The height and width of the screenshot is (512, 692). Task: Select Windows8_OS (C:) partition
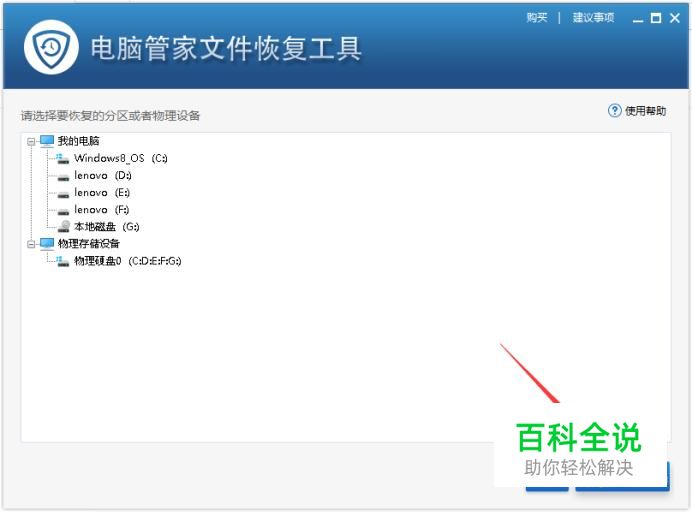coord(120,158)
